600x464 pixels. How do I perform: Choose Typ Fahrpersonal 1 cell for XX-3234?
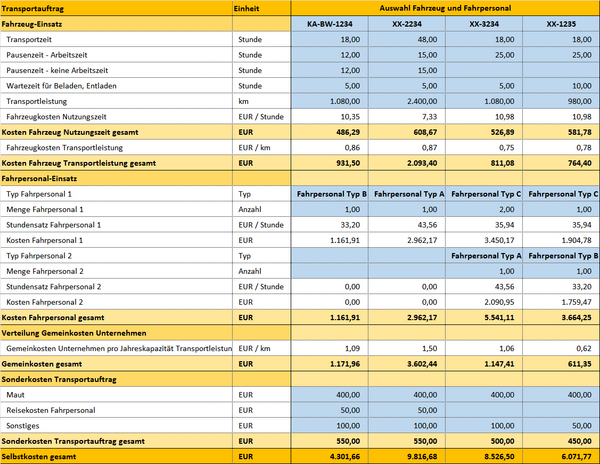(484, 194)
